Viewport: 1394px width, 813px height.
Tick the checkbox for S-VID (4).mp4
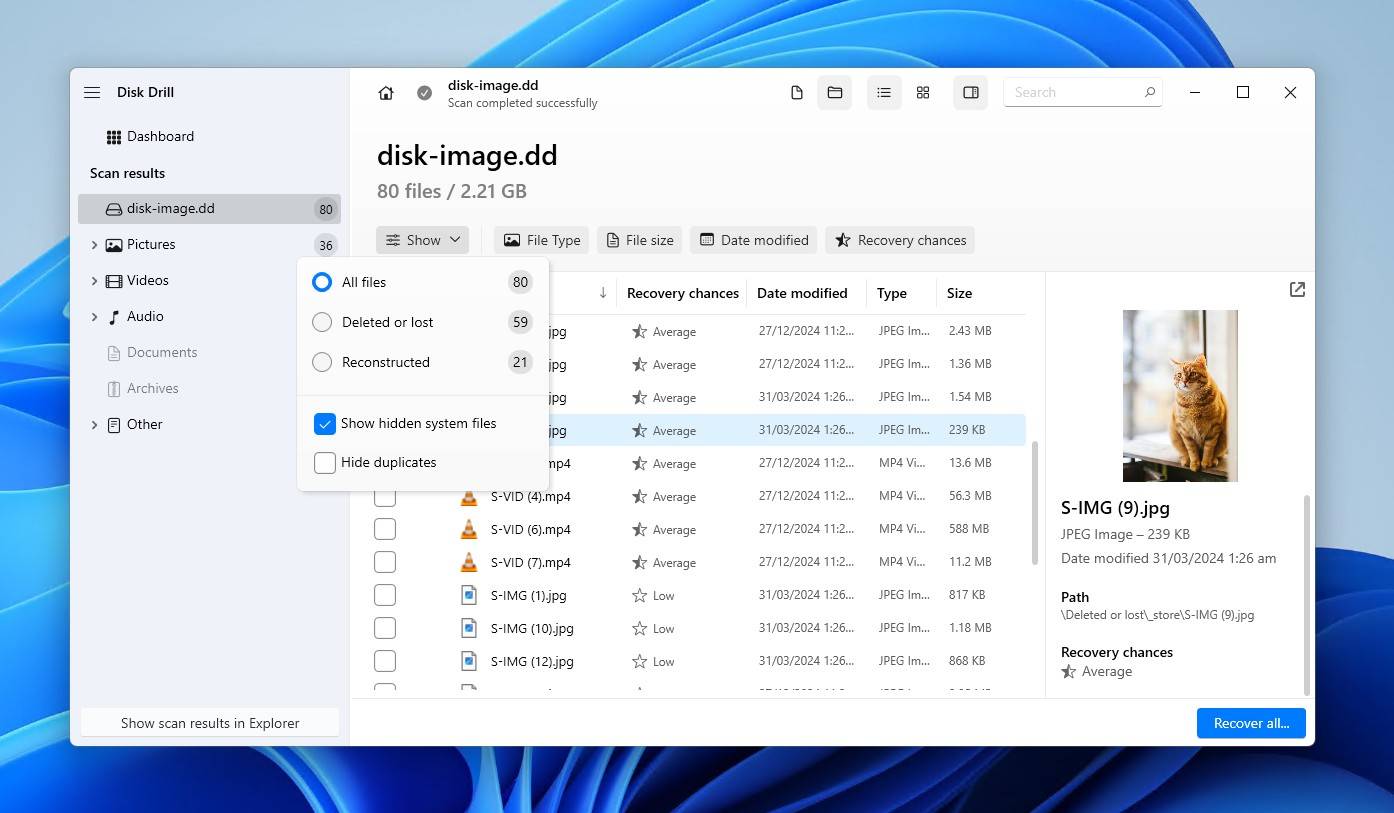385,496
